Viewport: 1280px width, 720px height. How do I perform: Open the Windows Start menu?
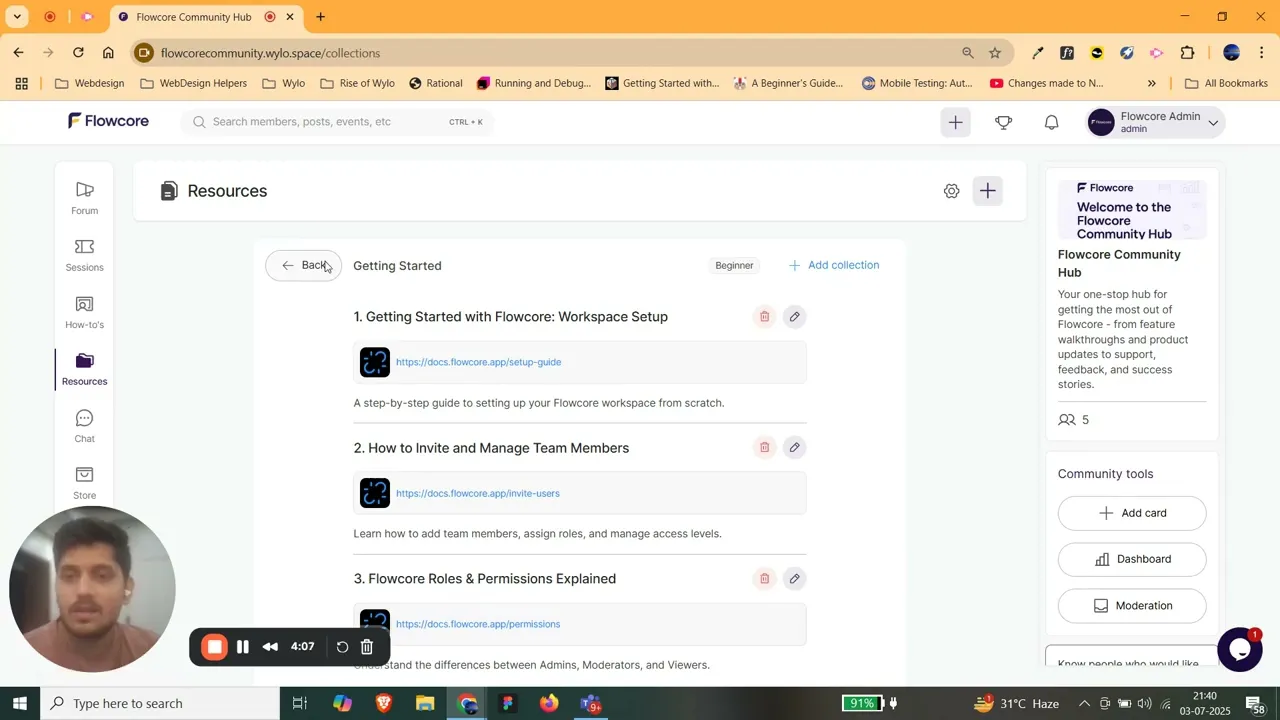[x=19, y=704]
